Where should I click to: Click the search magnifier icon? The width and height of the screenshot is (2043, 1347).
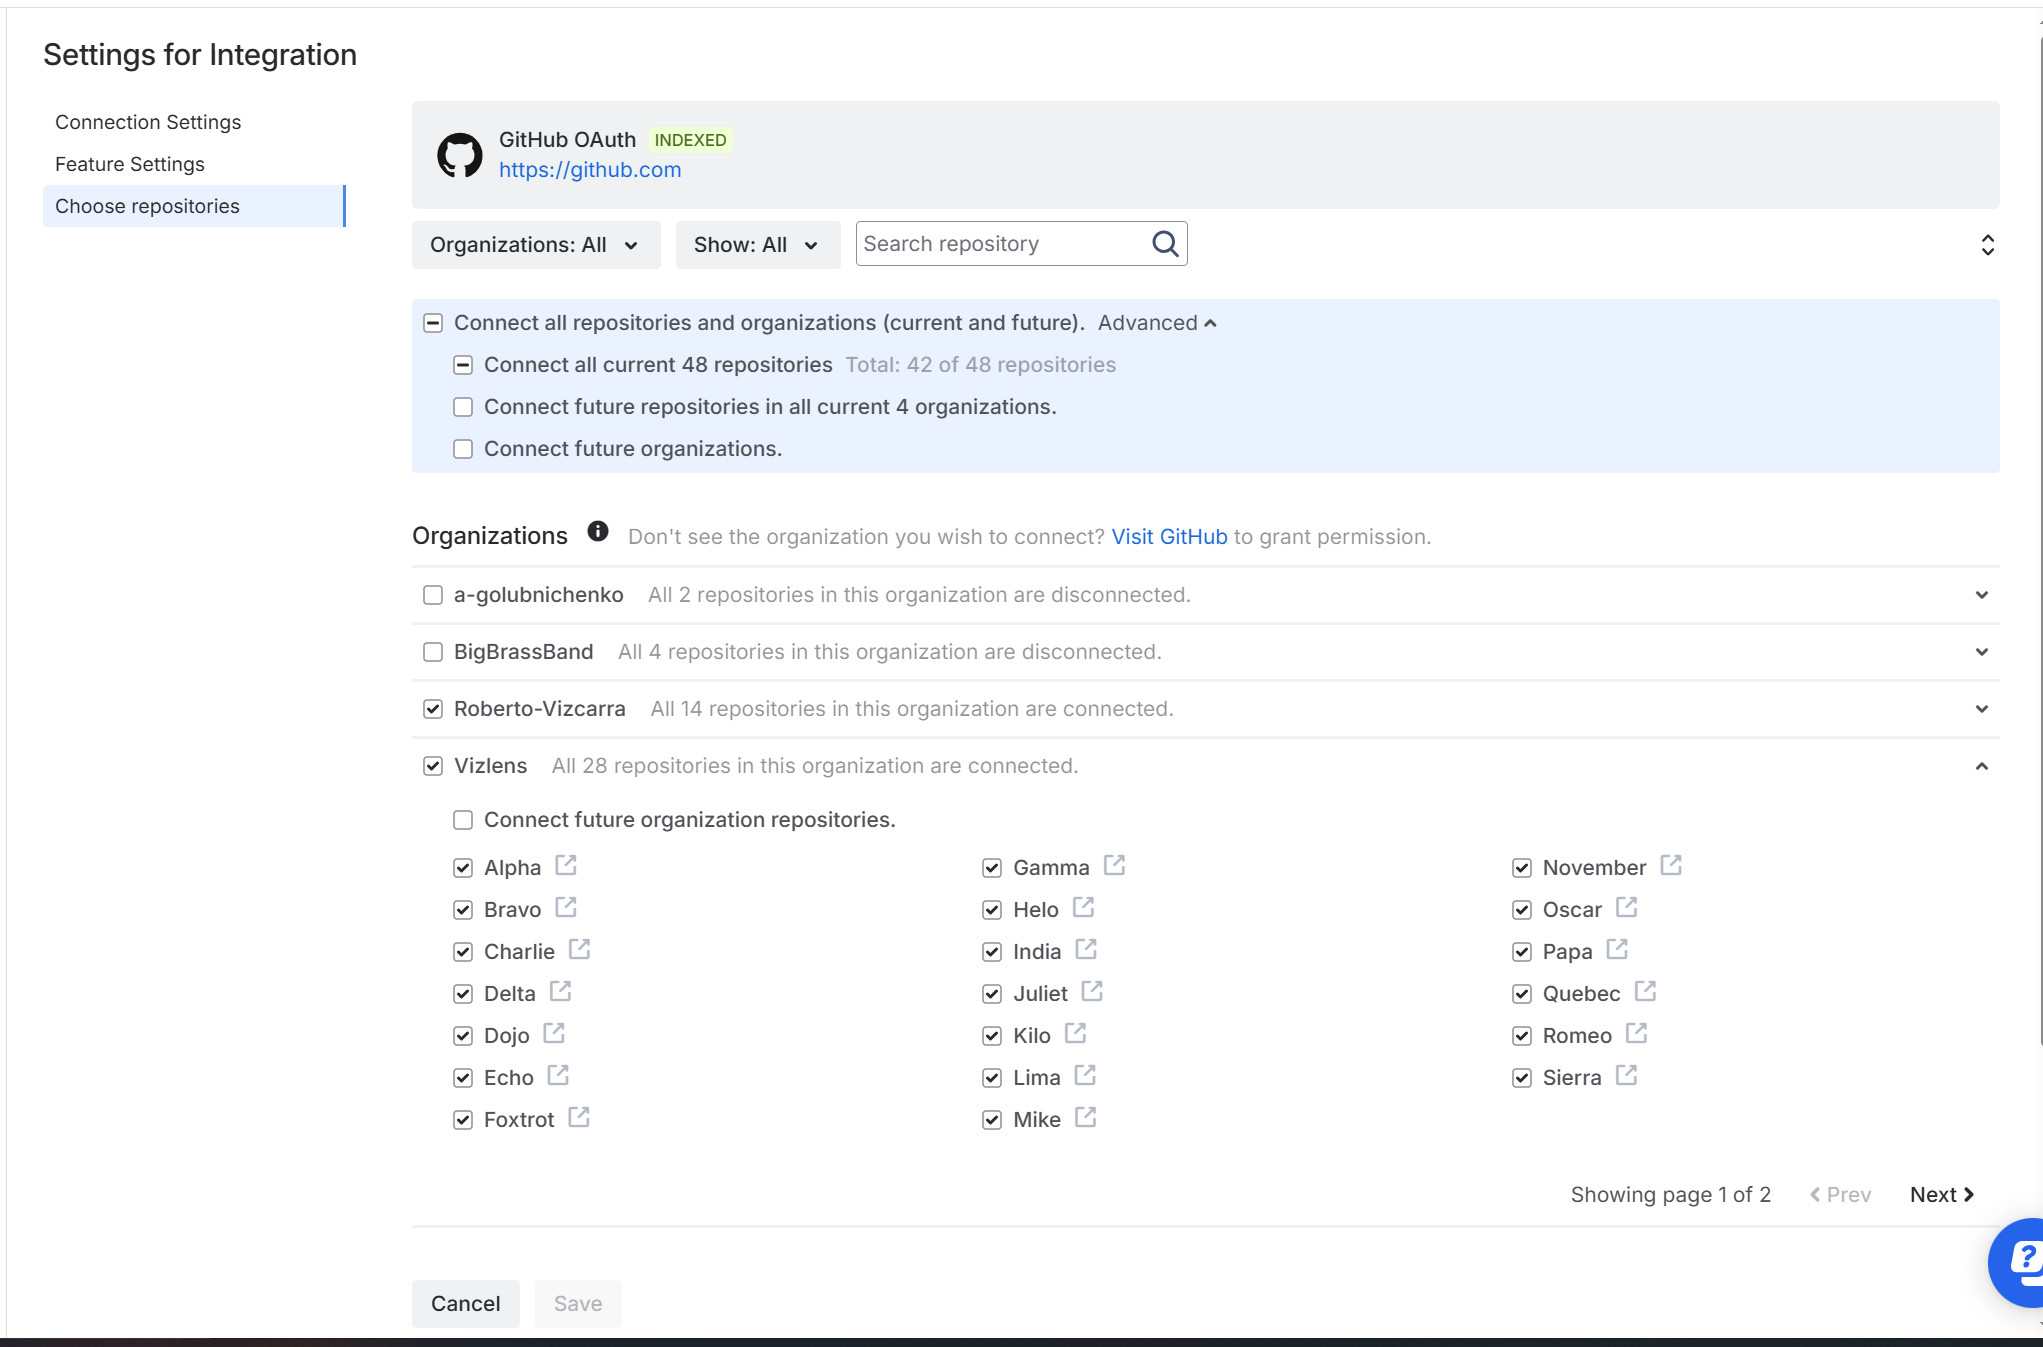tap(1165, 244)
